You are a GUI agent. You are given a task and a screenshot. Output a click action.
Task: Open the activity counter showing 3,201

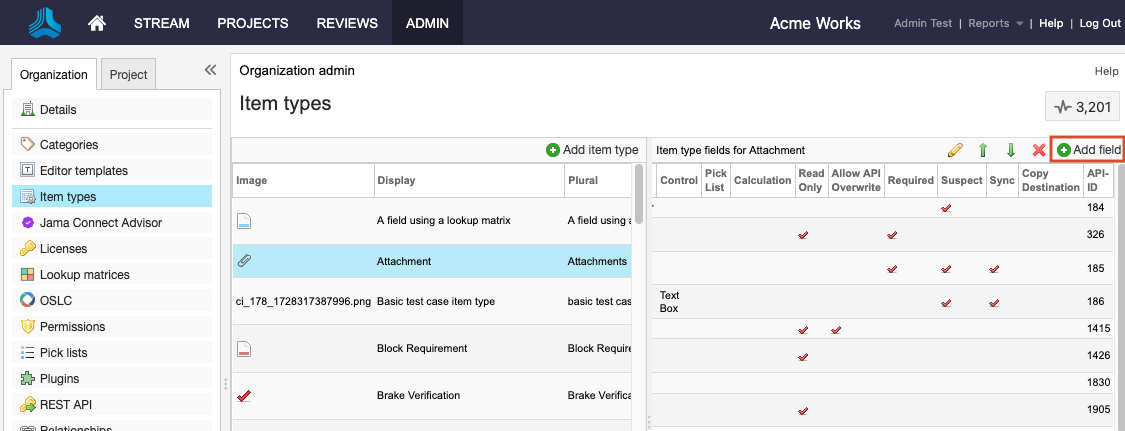point(1081,108)
